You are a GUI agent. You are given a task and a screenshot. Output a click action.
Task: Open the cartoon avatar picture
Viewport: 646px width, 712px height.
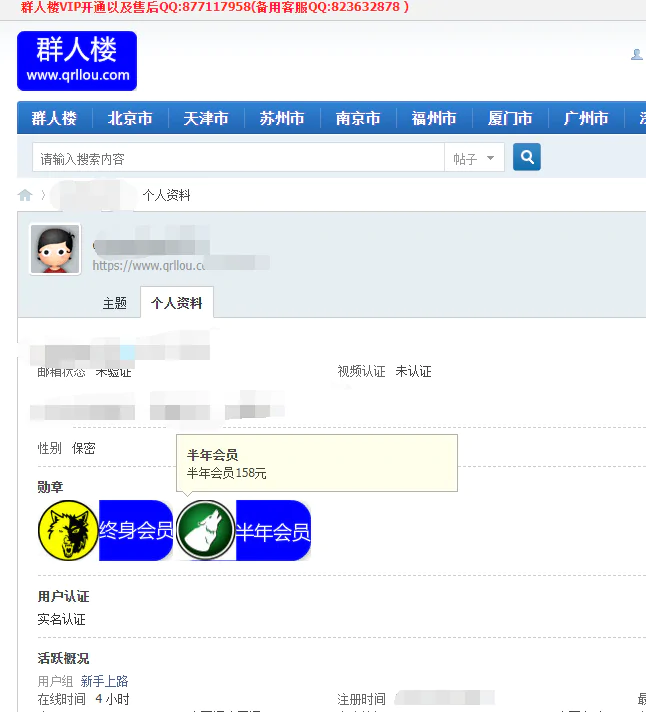[55, 249]
